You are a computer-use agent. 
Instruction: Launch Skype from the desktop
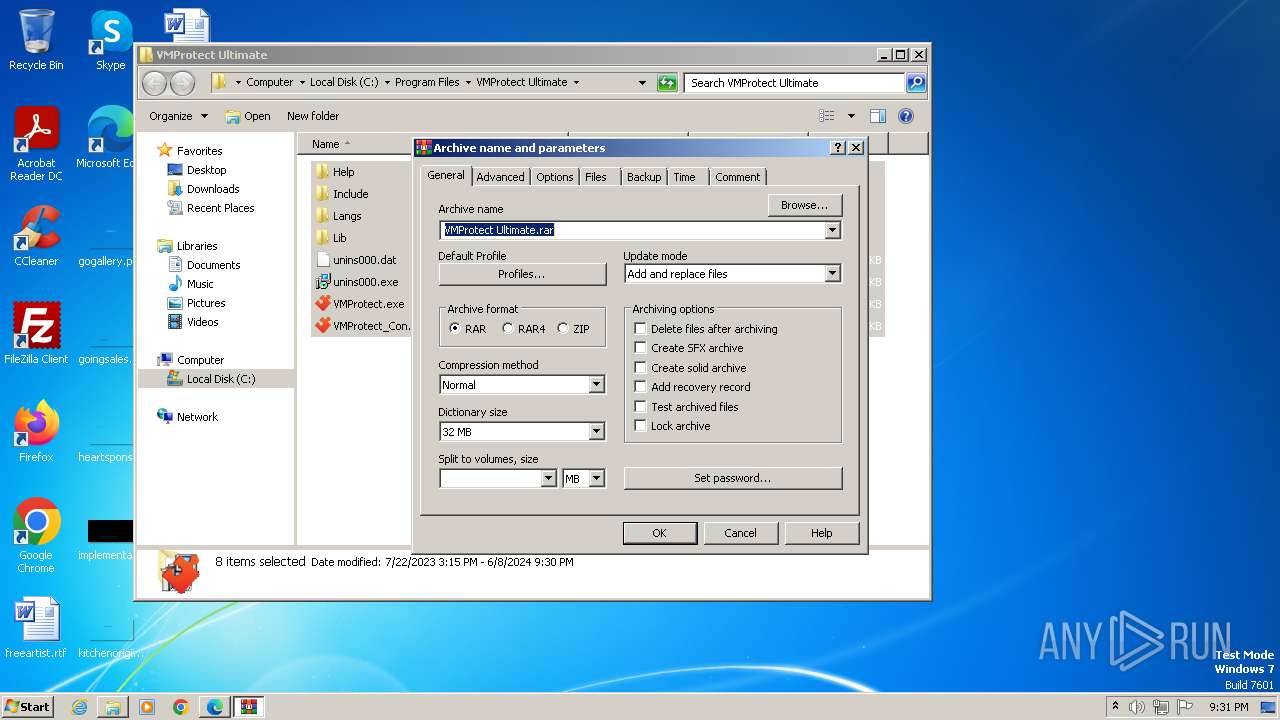pos(111,40)
